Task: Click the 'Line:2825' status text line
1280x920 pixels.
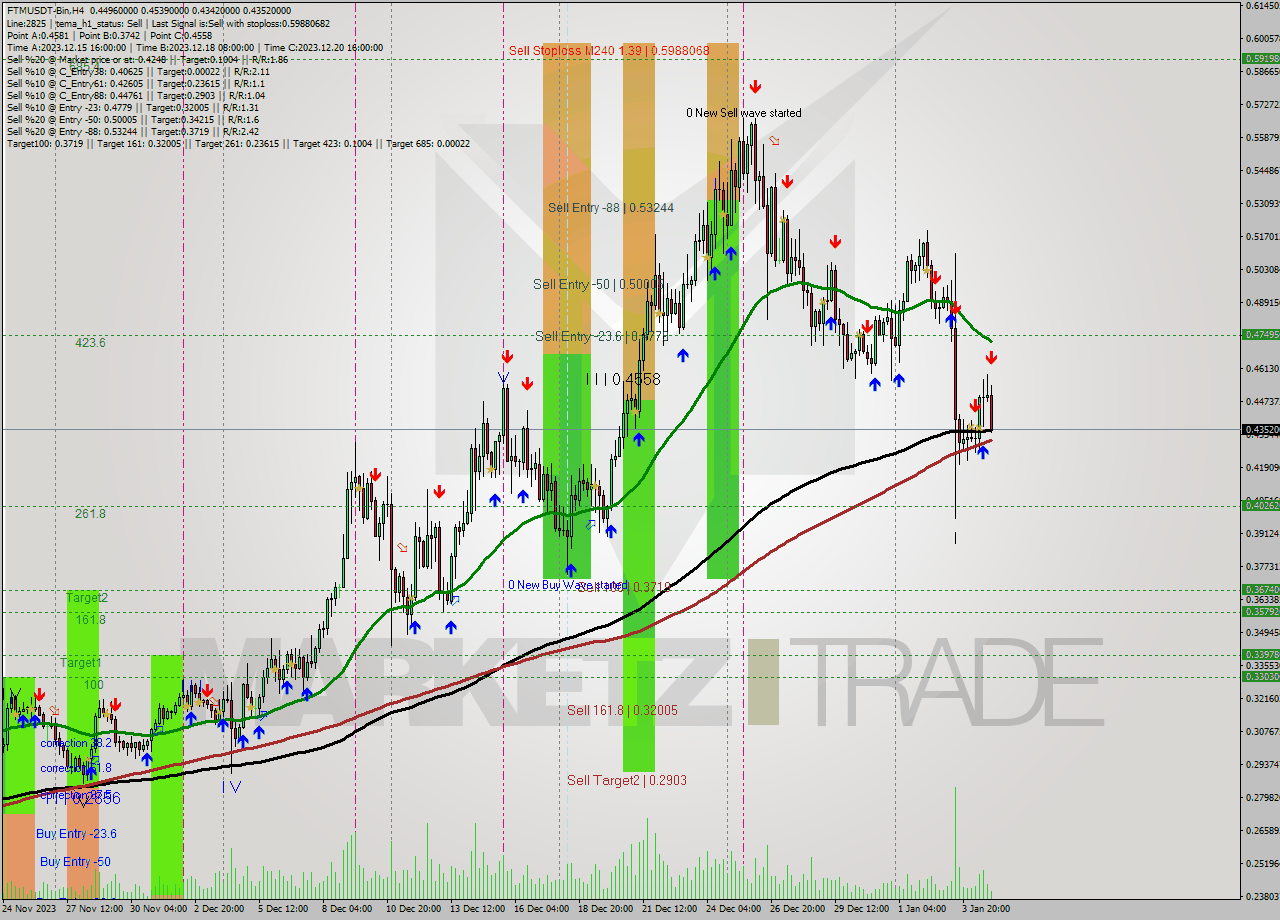Action: (168, 23)
